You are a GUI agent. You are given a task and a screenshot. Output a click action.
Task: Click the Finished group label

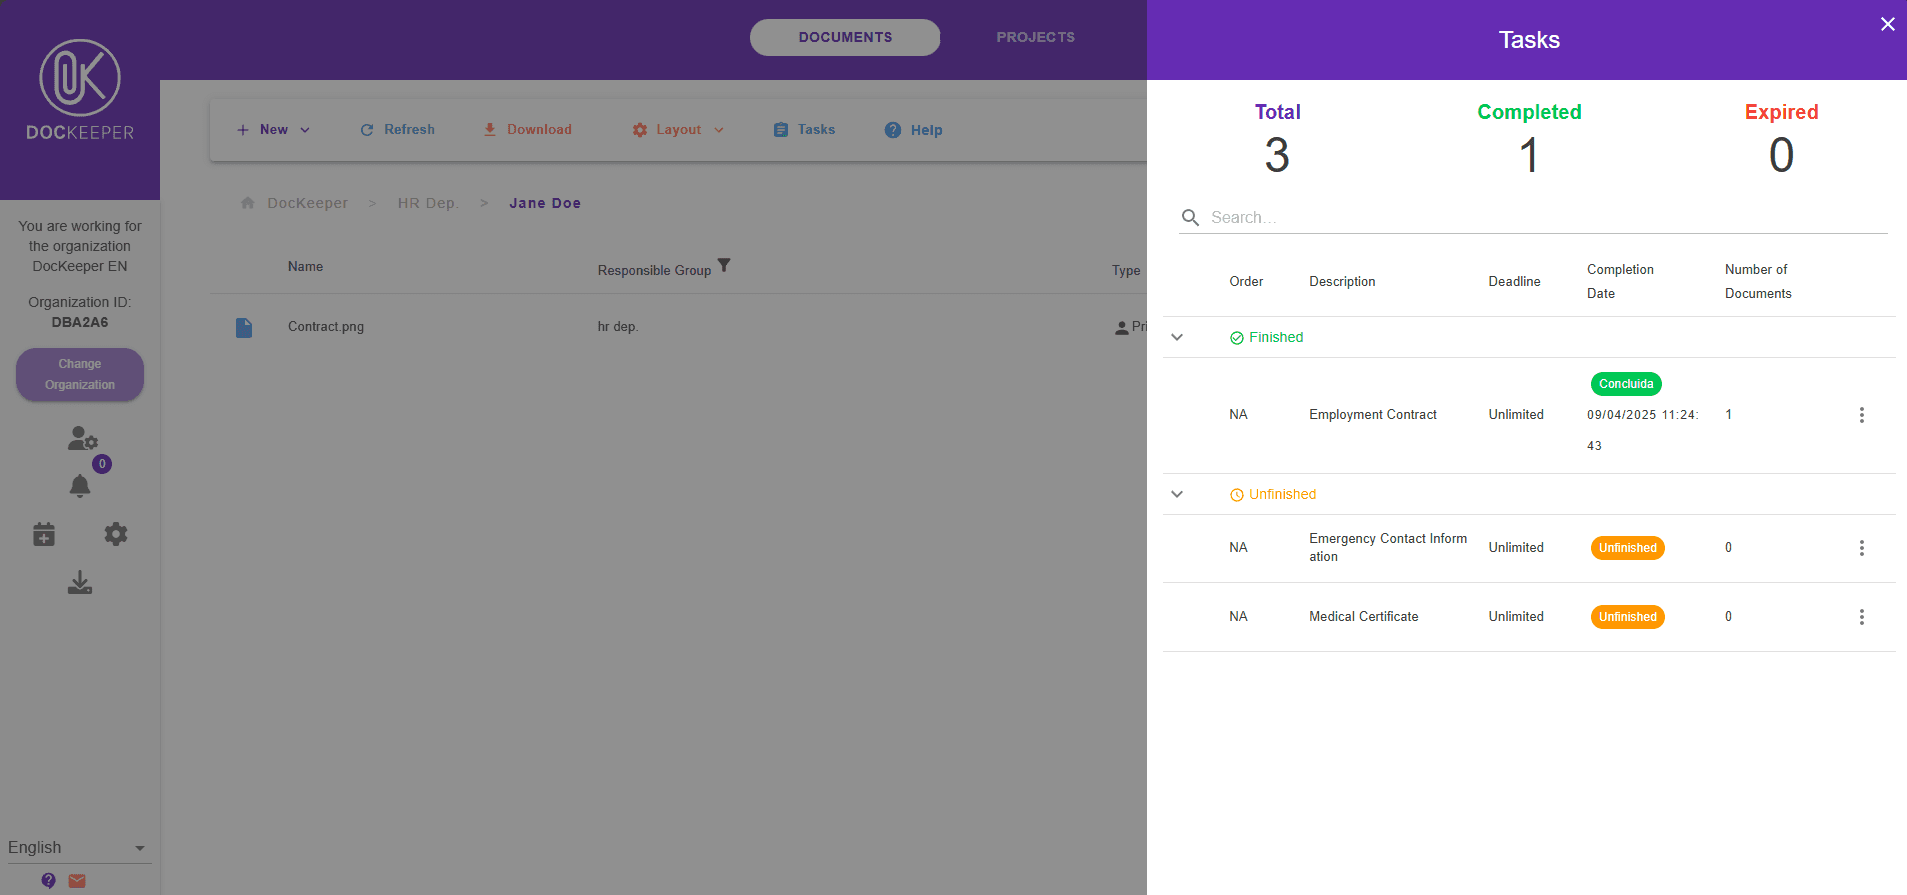click(x=1276, y=337)
